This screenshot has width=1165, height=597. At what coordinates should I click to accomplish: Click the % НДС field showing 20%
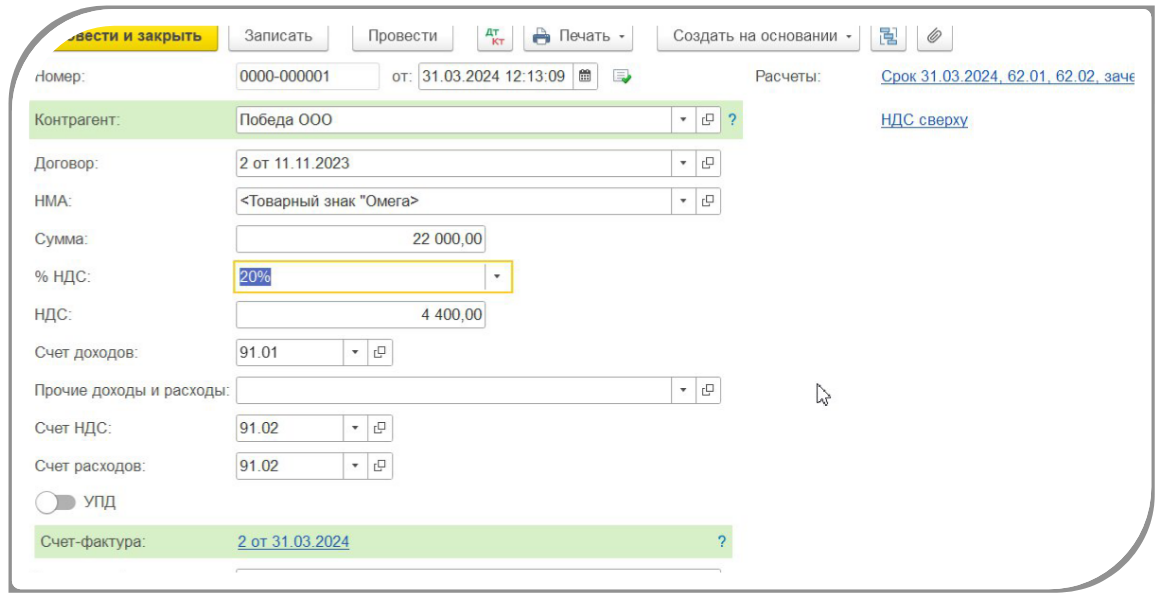coord(360,277)
